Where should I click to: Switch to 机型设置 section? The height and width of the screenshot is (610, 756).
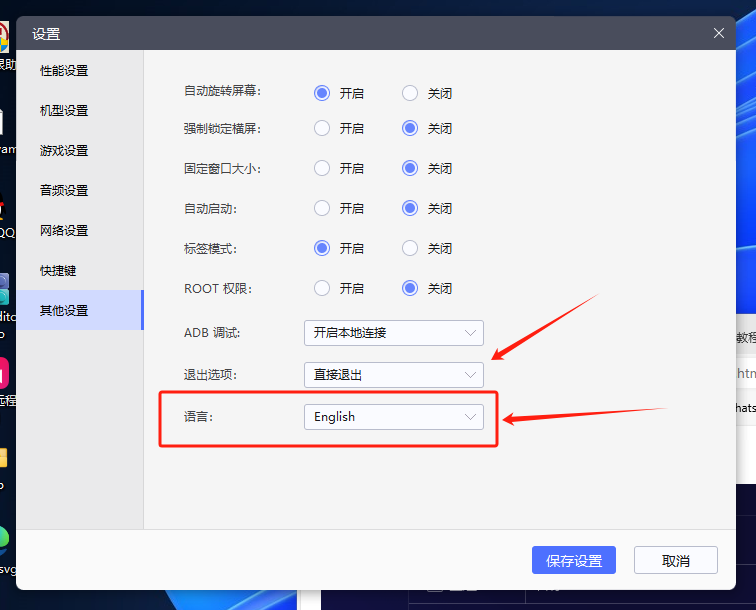80,111
